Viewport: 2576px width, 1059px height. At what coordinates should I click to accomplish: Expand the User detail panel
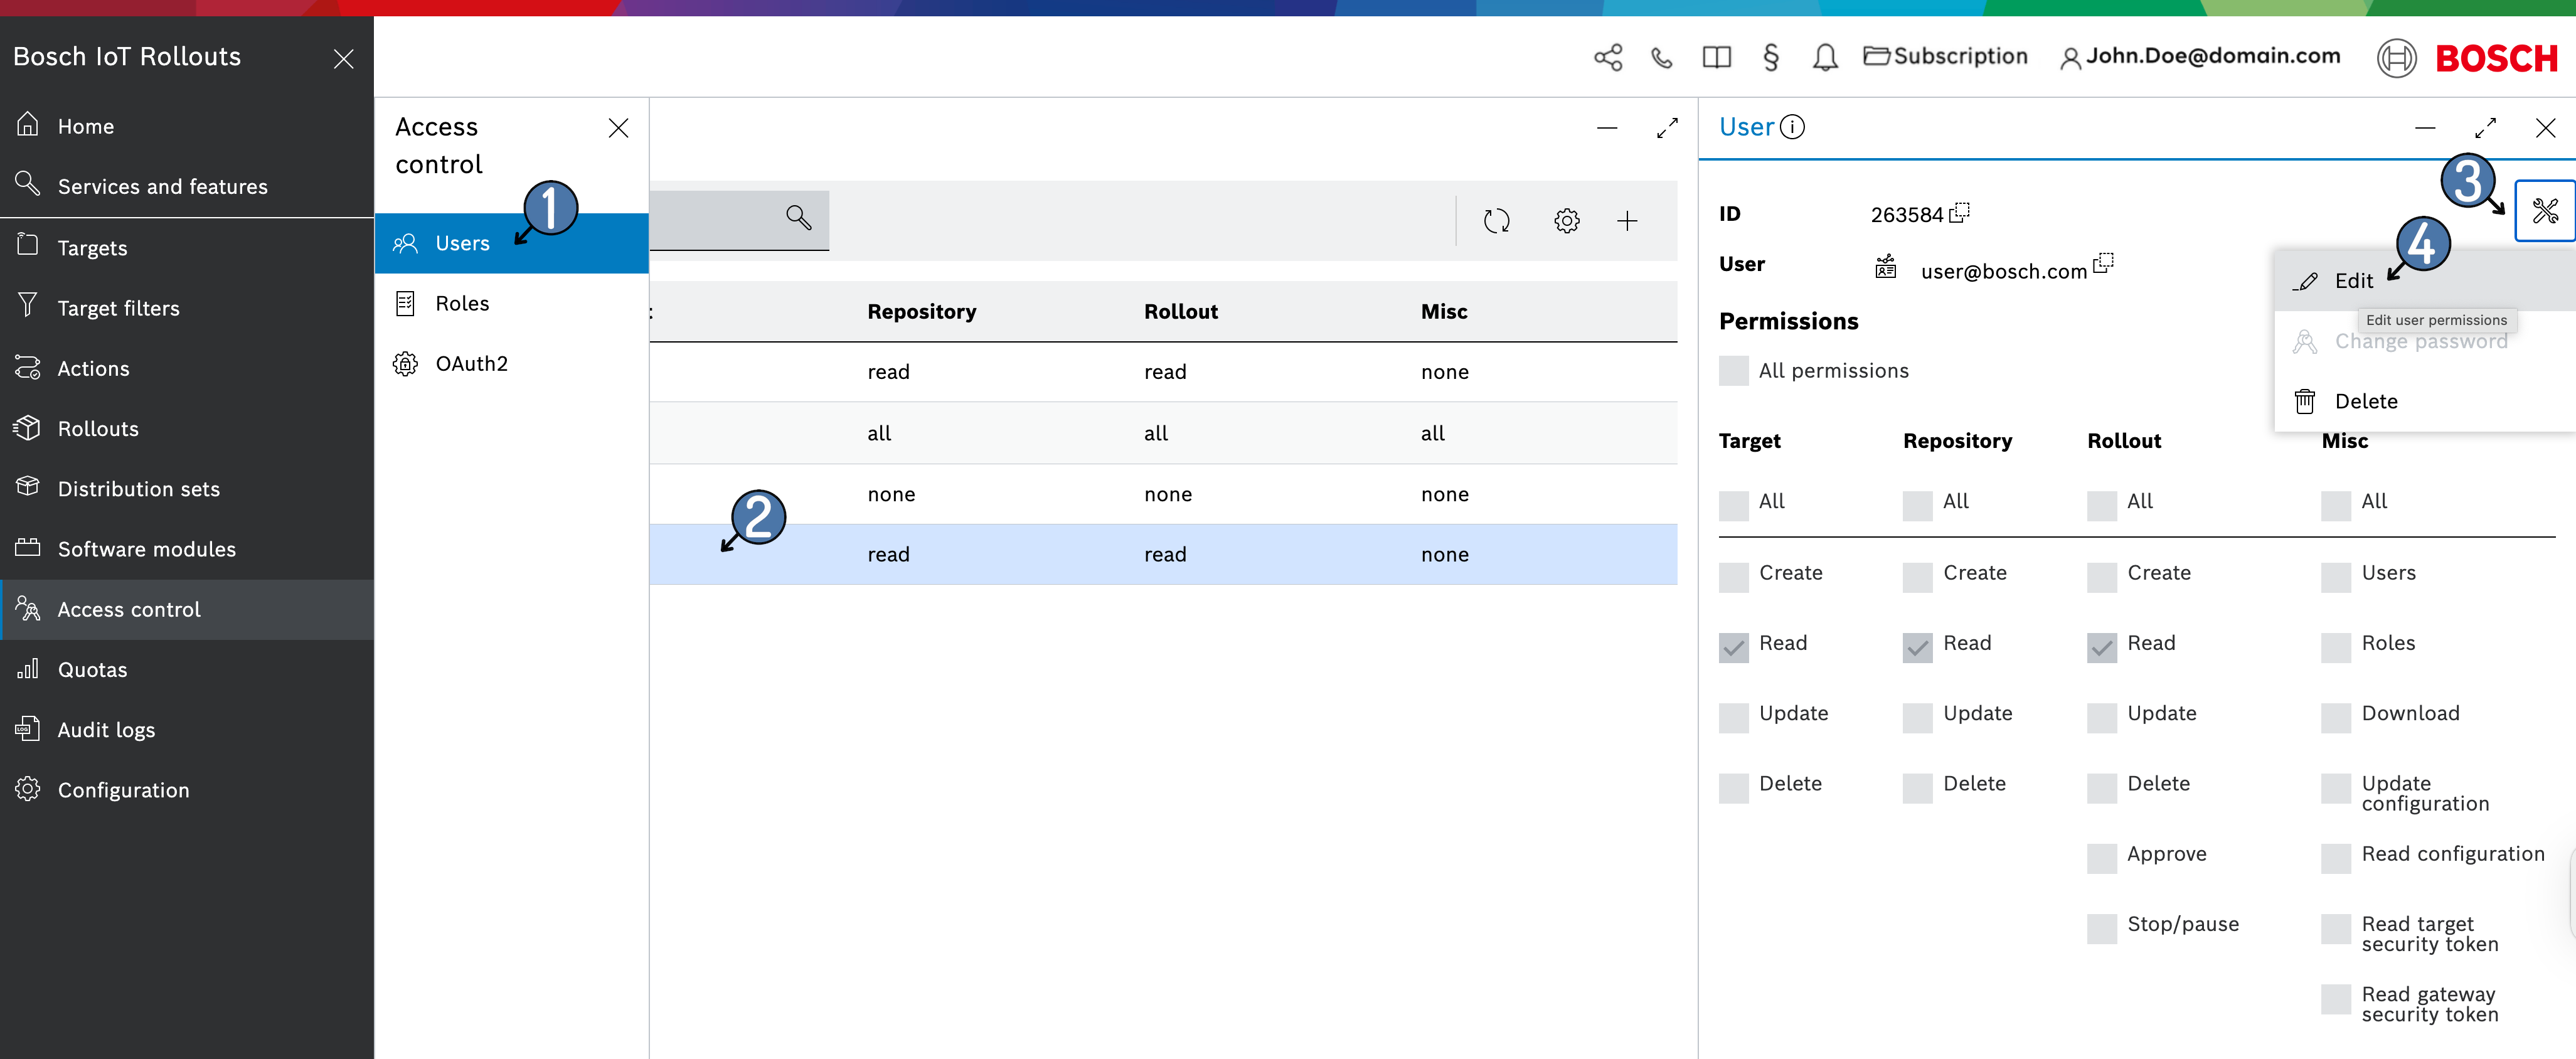2485,128
